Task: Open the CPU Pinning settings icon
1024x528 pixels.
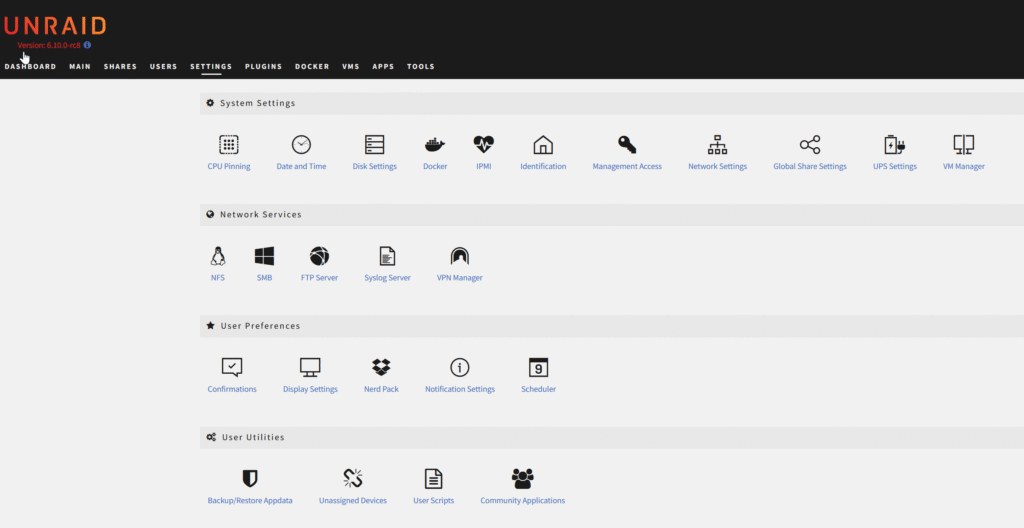Action: point(229,145)
